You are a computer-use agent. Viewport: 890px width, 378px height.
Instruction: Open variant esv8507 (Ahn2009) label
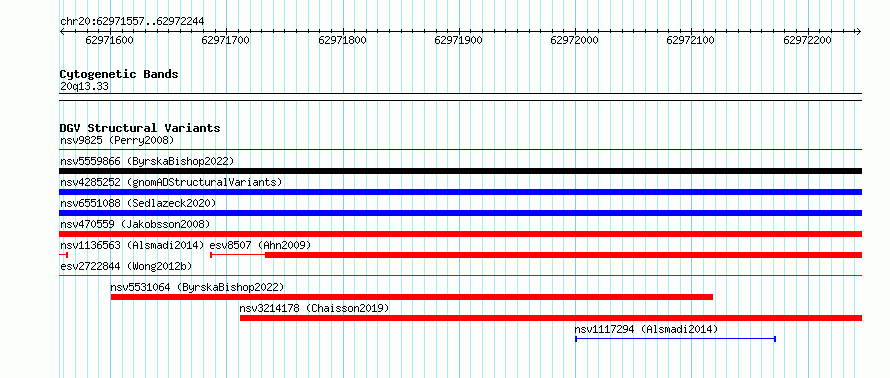[x=261, y=245]
